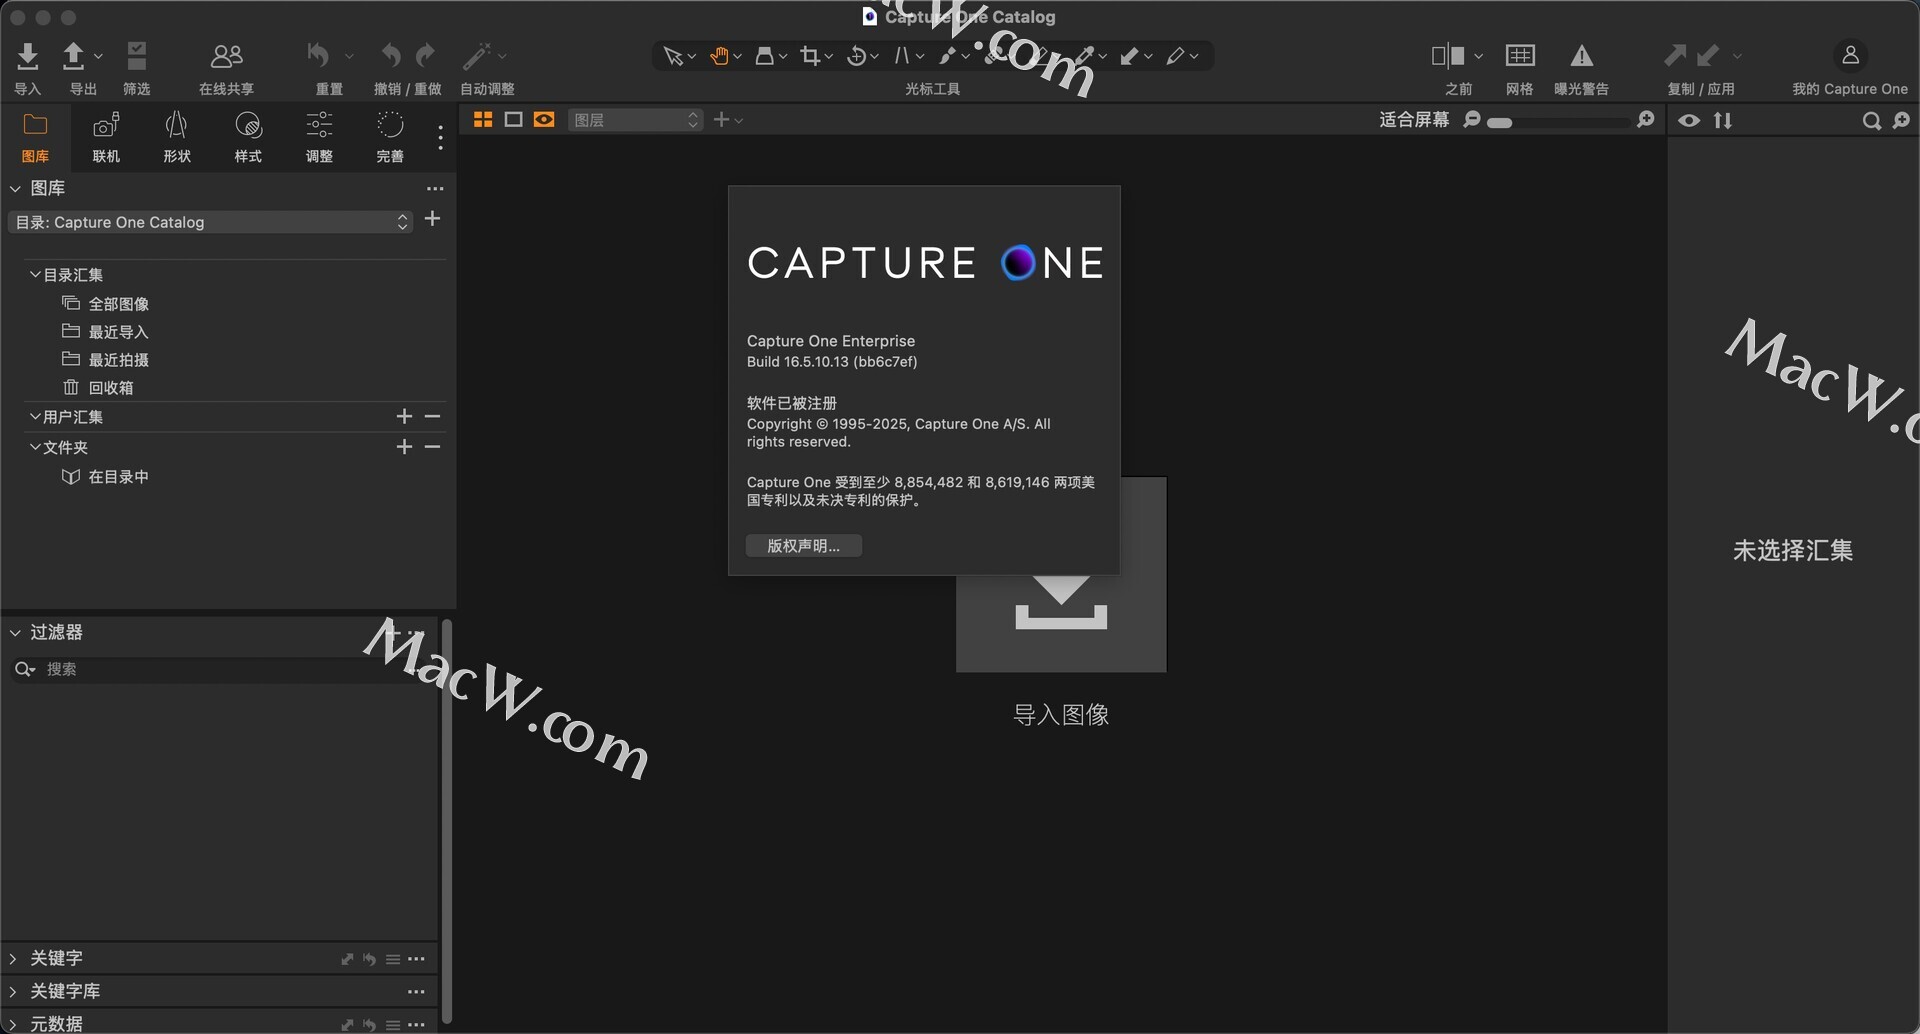The image size is (1920, 1034).
Task: Click the 网格 grid icon
Action: (1520, 56)
